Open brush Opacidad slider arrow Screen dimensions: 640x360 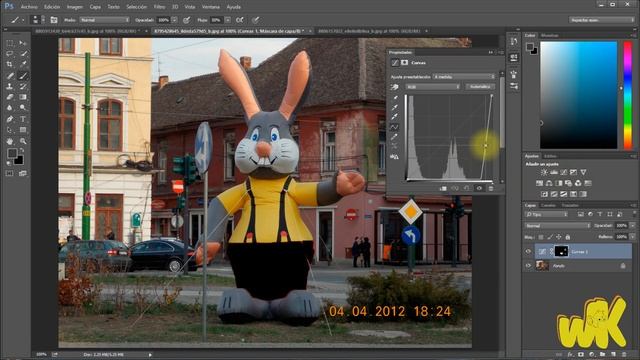tap(174, 20)
